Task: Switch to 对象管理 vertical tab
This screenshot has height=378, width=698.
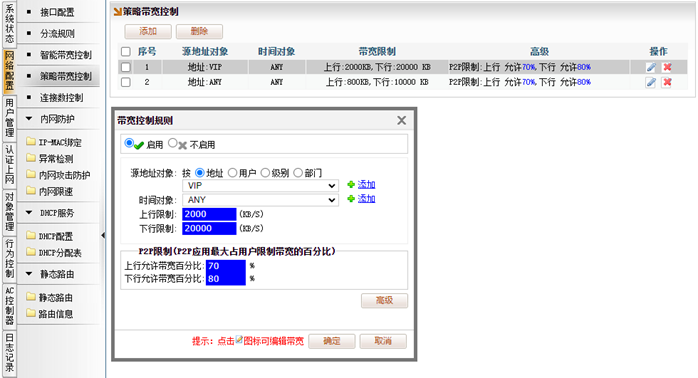Action: click(x=9, y=212)
